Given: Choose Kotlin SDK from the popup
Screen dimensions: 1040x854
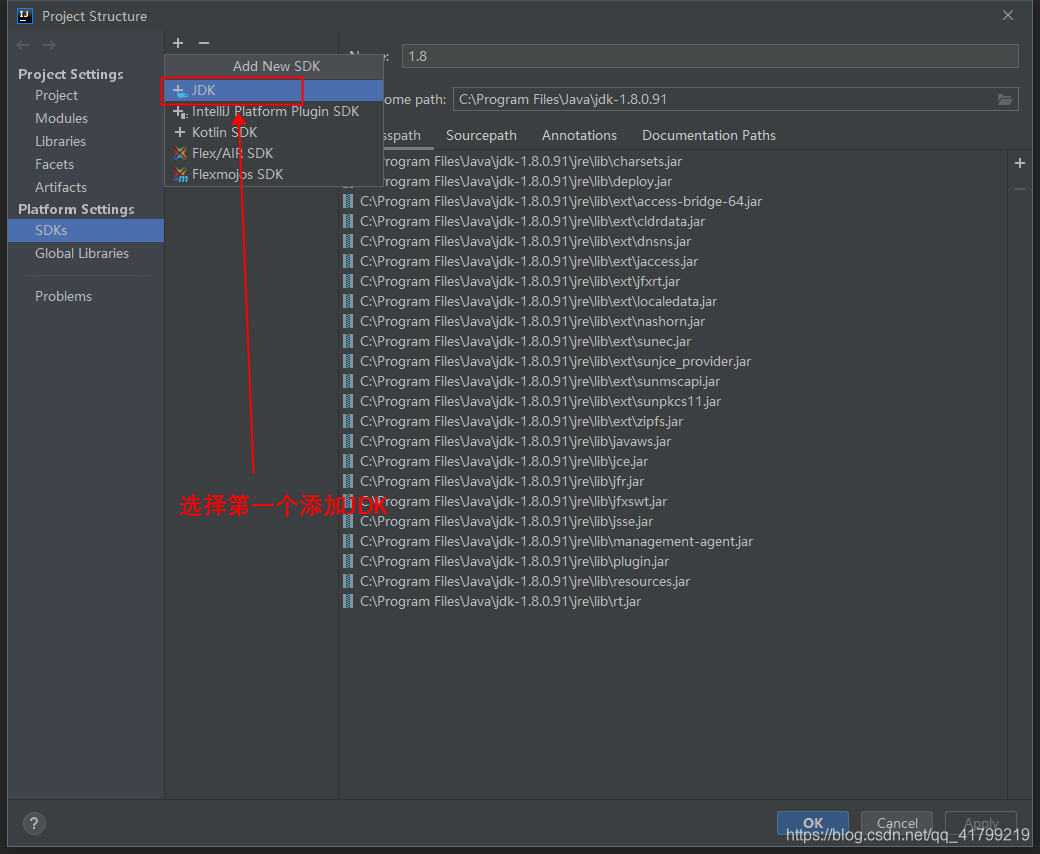Looking at the screenshot, I should pyautogui.click(x=274, y=132).
